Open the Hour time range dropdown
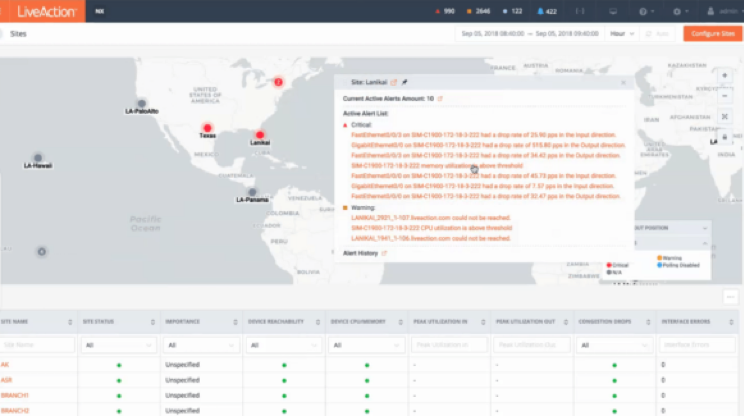Viewport: 744px width, 416px height. (623, 33)
